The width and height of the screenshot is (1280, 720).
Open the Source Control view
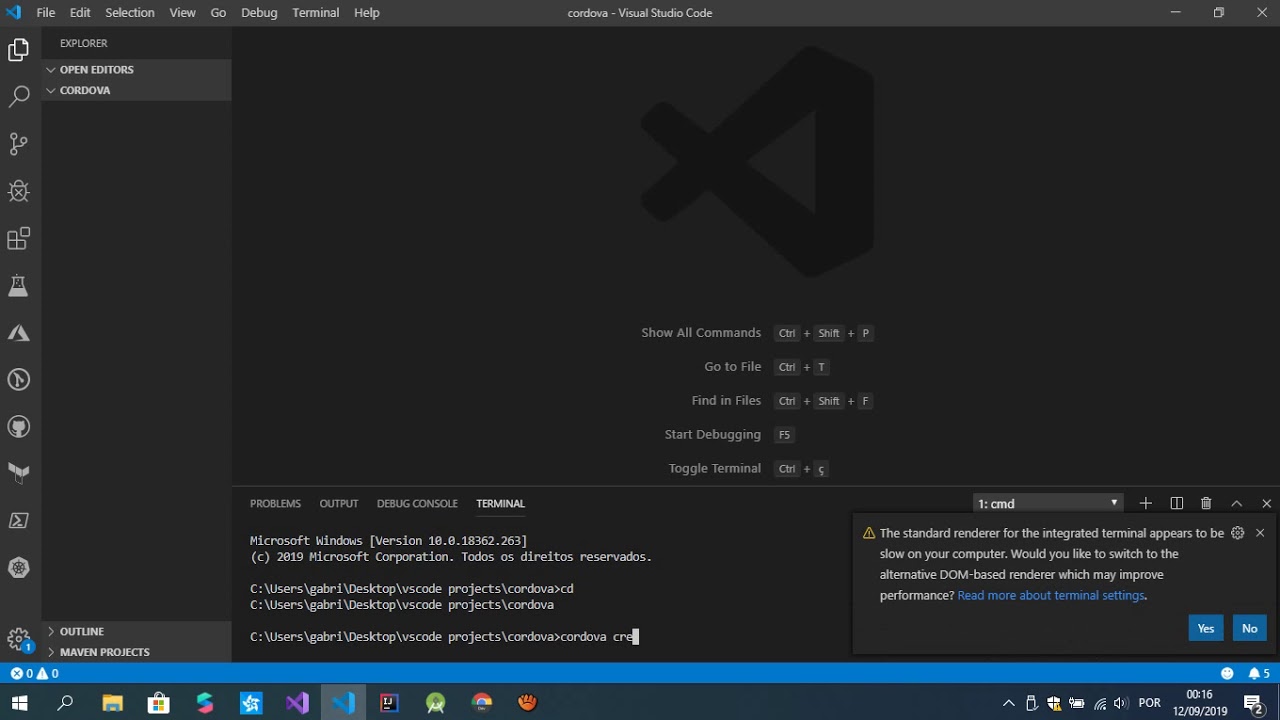pos(19,144)
